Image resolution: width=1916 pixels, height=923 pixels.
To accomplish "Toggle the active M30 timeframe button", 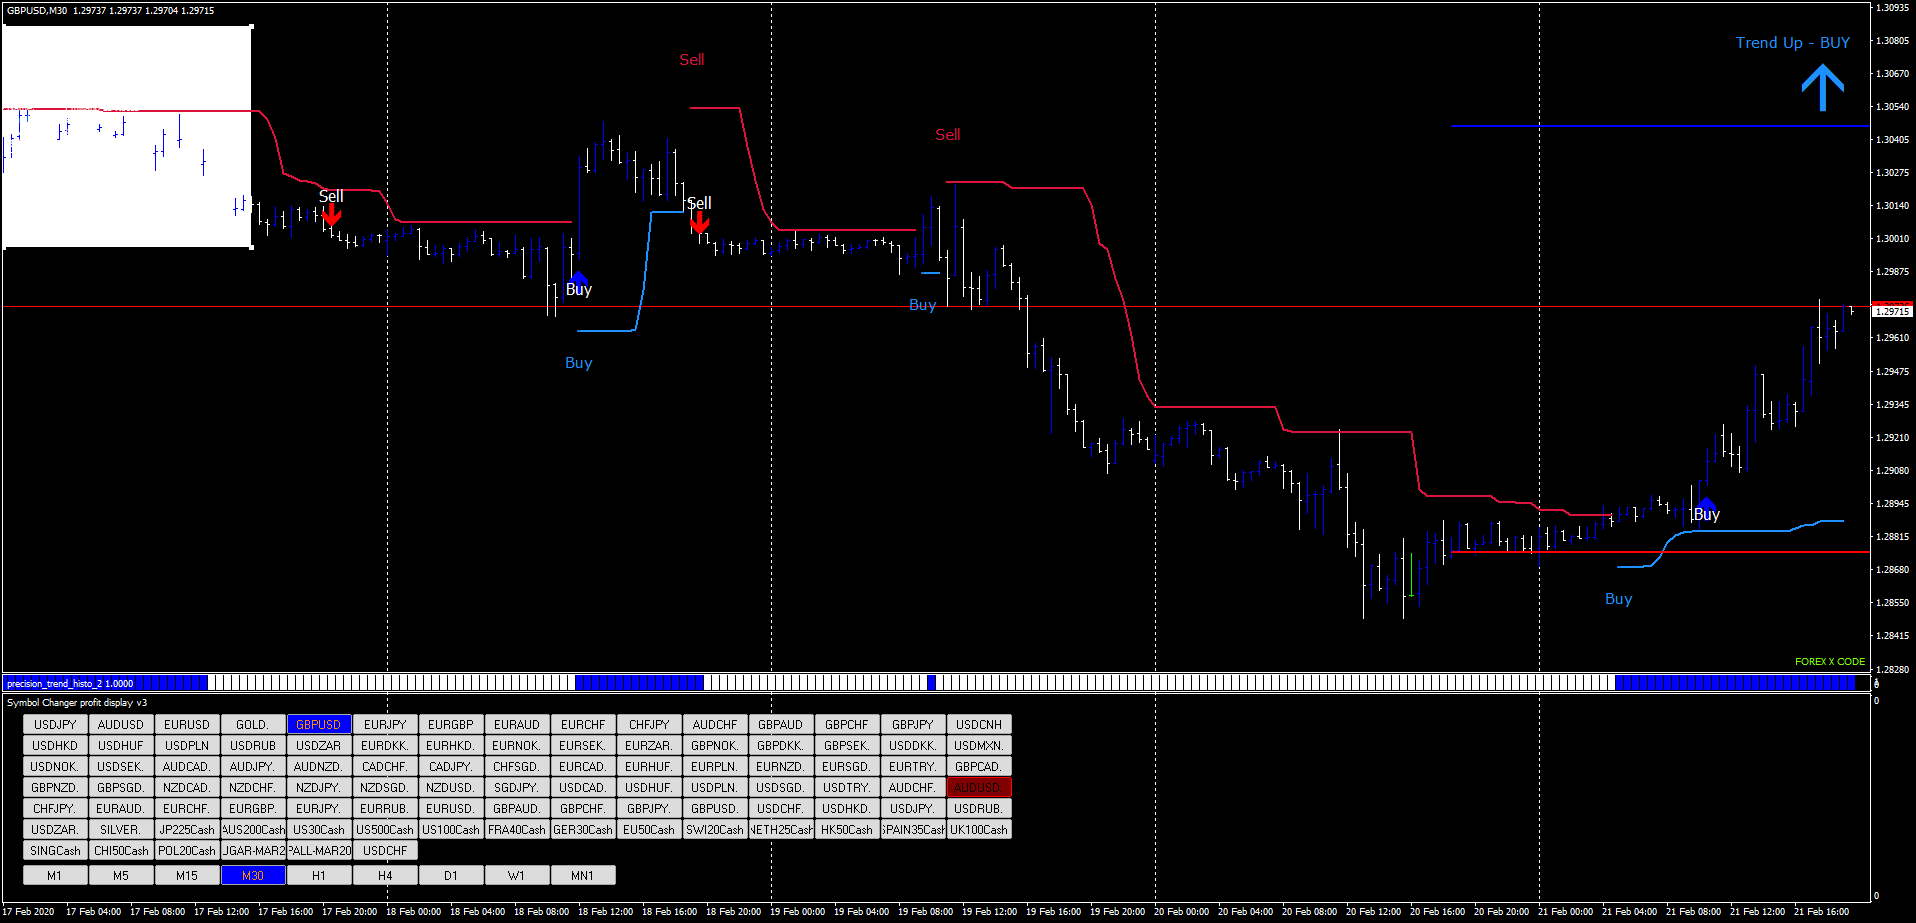I will point(253,874).
